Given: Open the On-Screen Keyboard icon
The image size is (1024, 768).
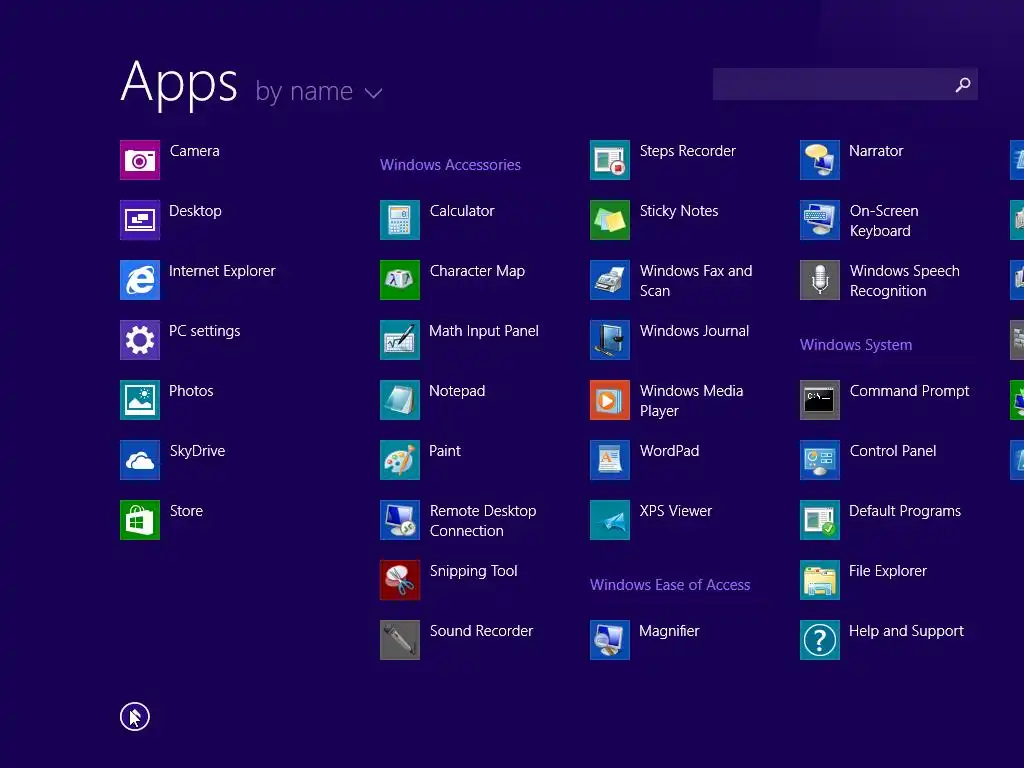Looking at the screenshot, I should (x=820, y=220).
